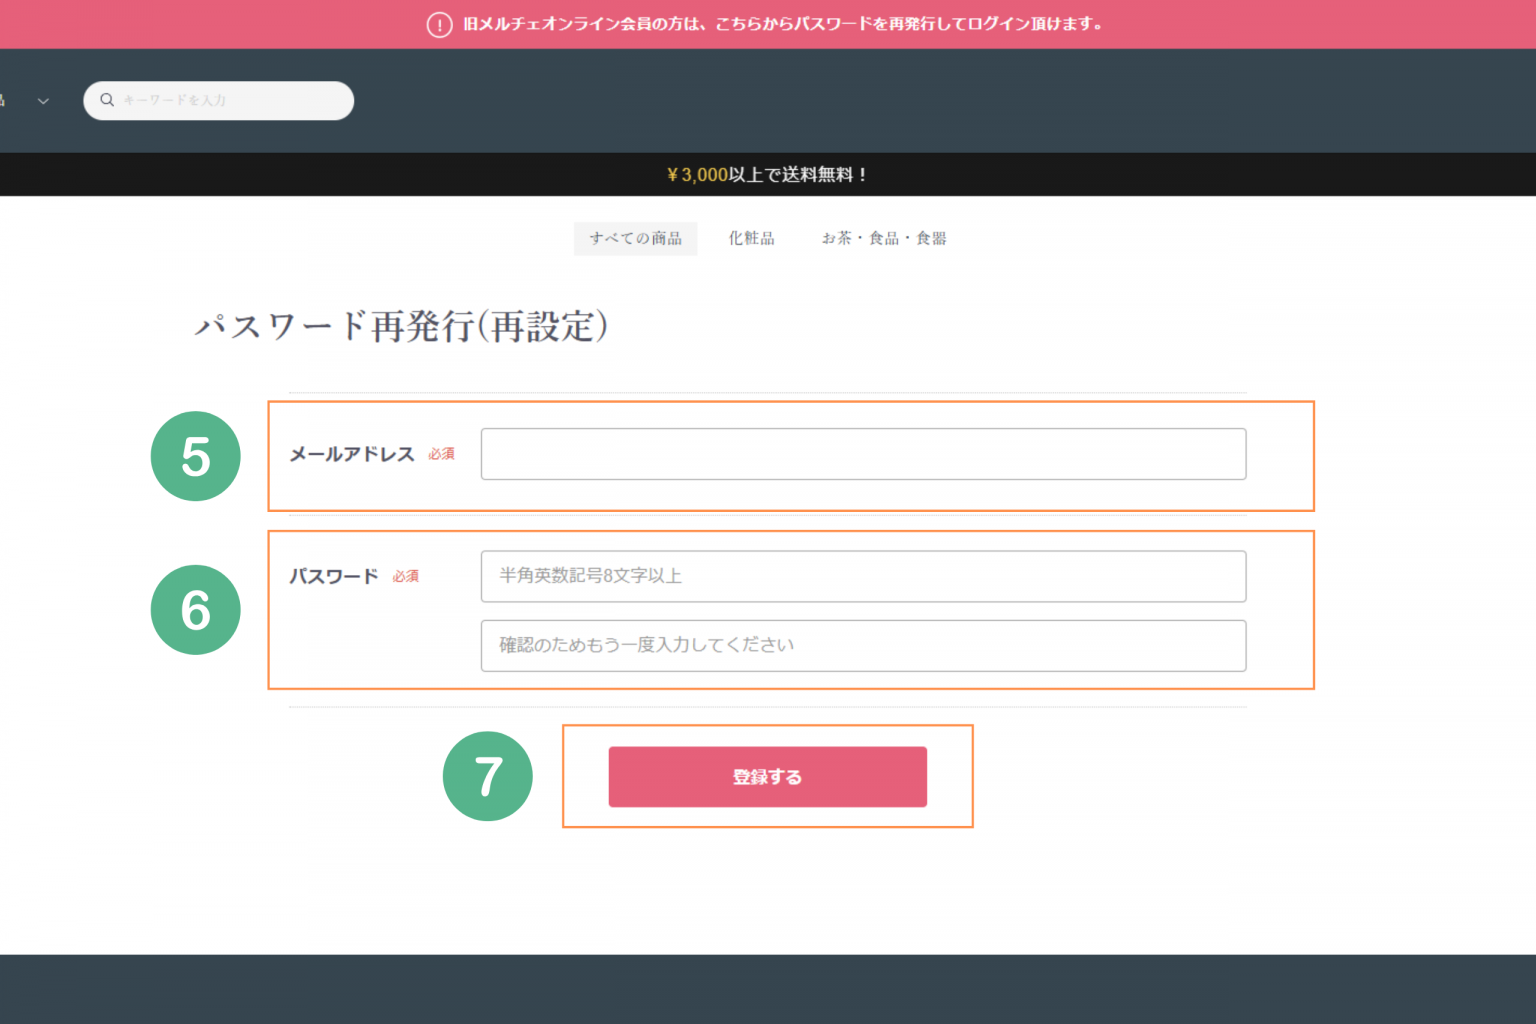The image size is (1536, 1024).
Task: Click the green step 6 circle
Action: (196, 610)
